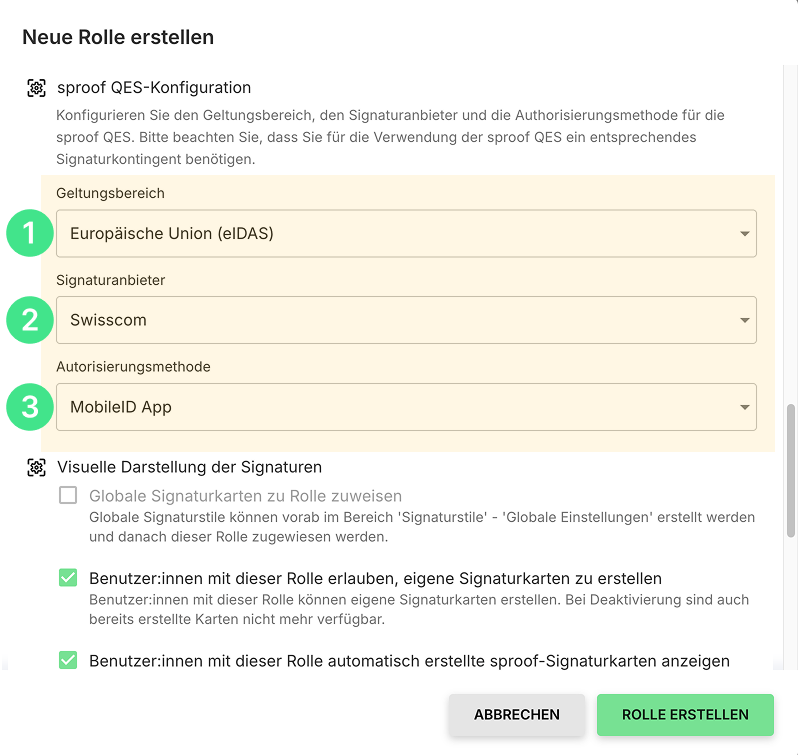Click the sproof QES-Konfiguration section heading
798x755 pixels.
154,88
